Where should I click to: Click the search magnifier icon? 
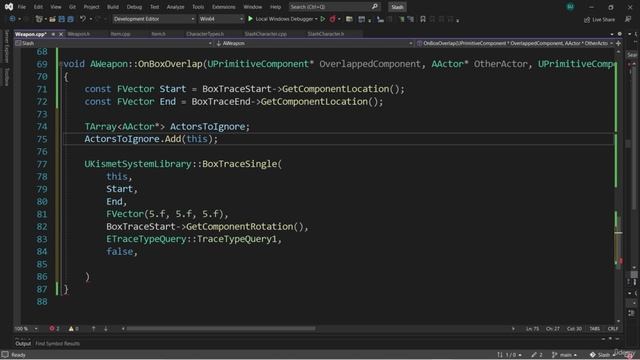tap(375, 7)
